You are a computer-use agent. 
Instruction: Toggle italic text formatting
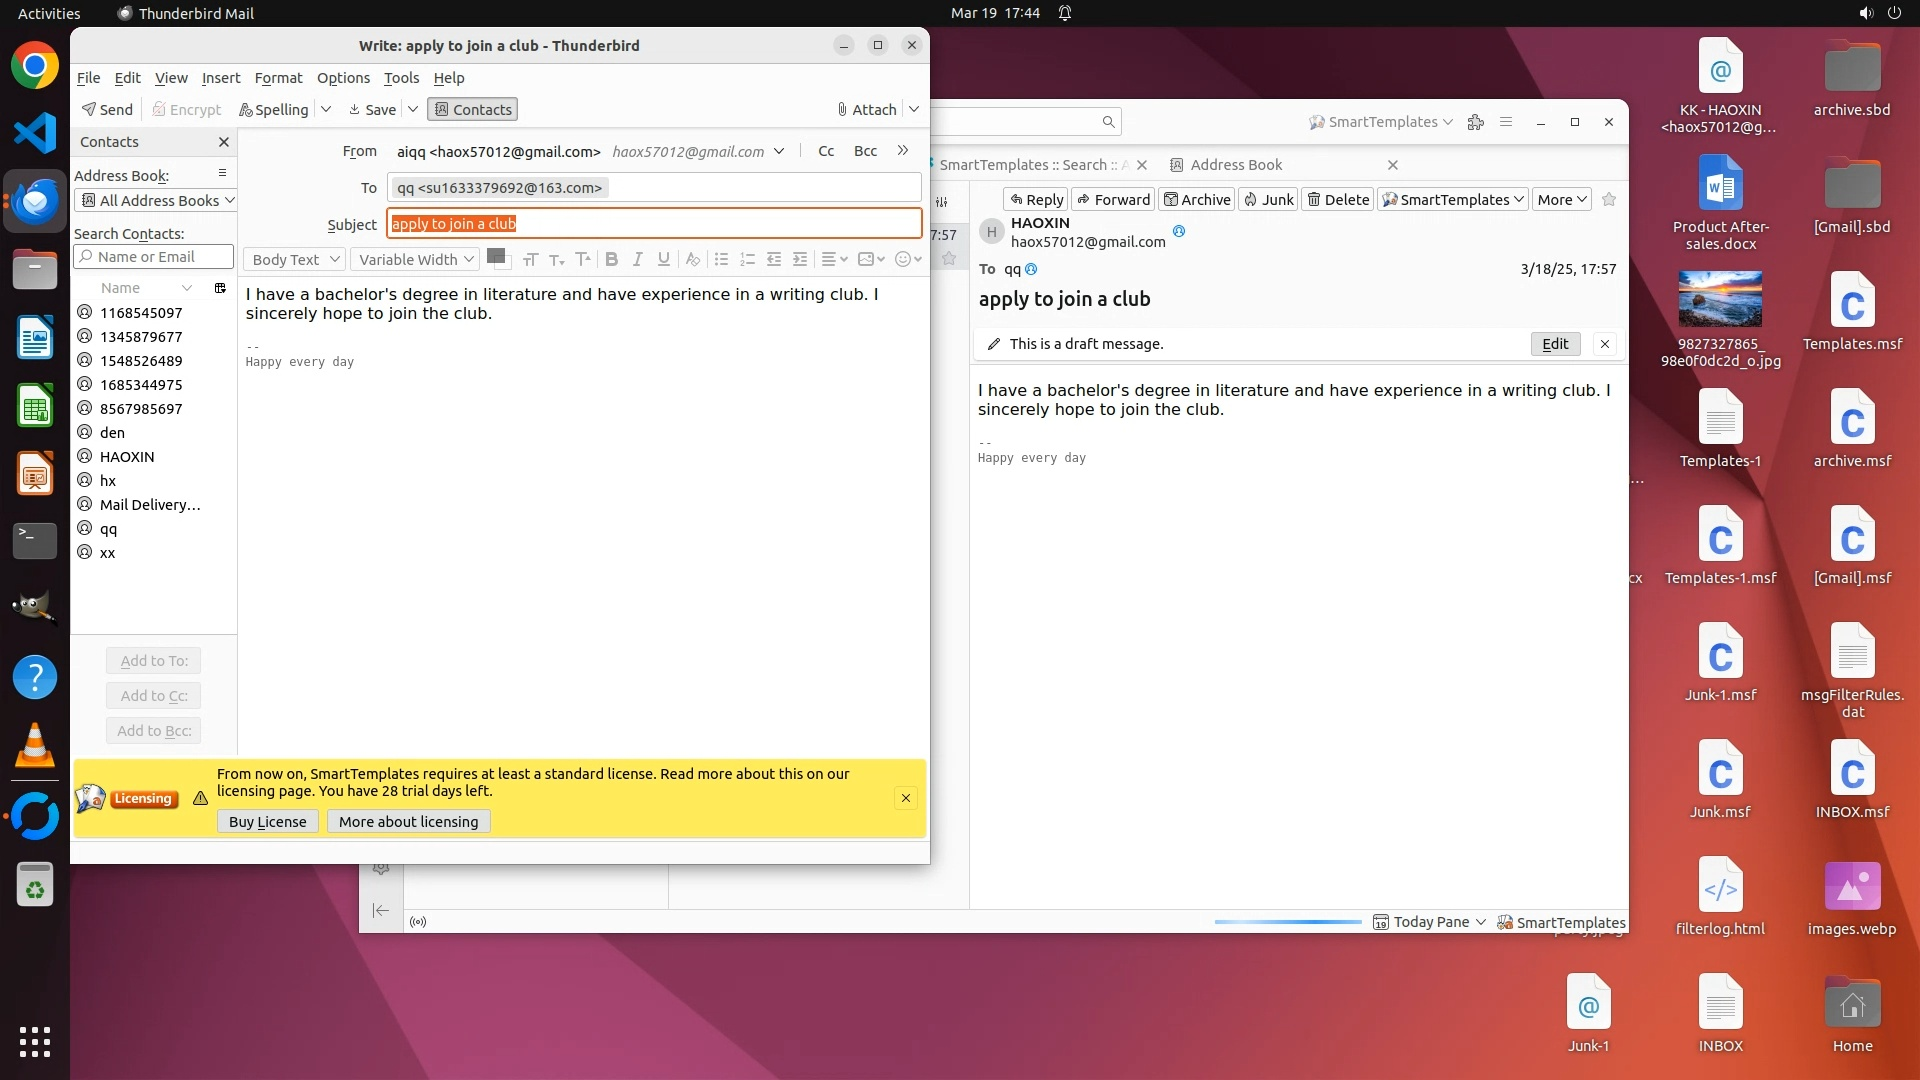pos(637,259)
